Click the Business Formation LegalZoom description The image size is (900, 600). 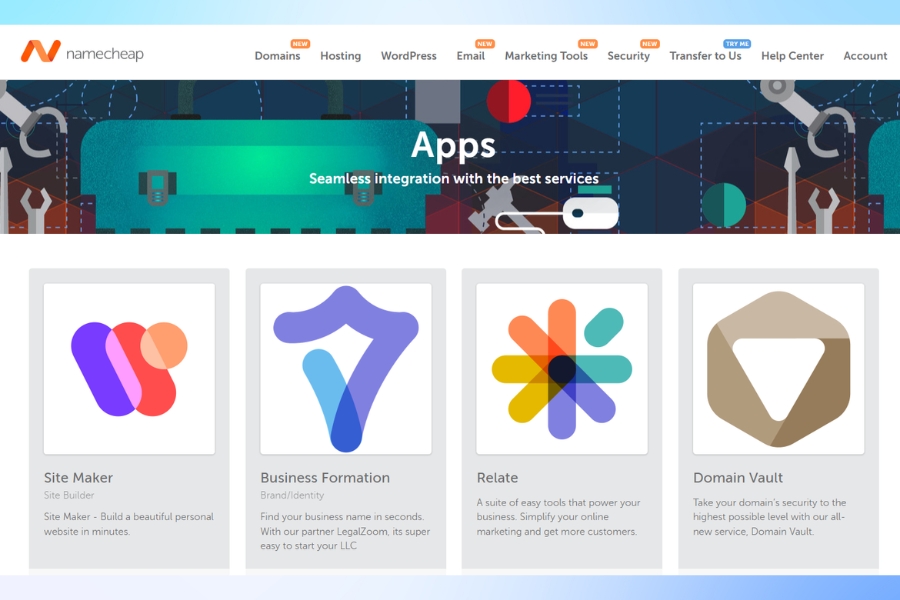click(345, 531)
